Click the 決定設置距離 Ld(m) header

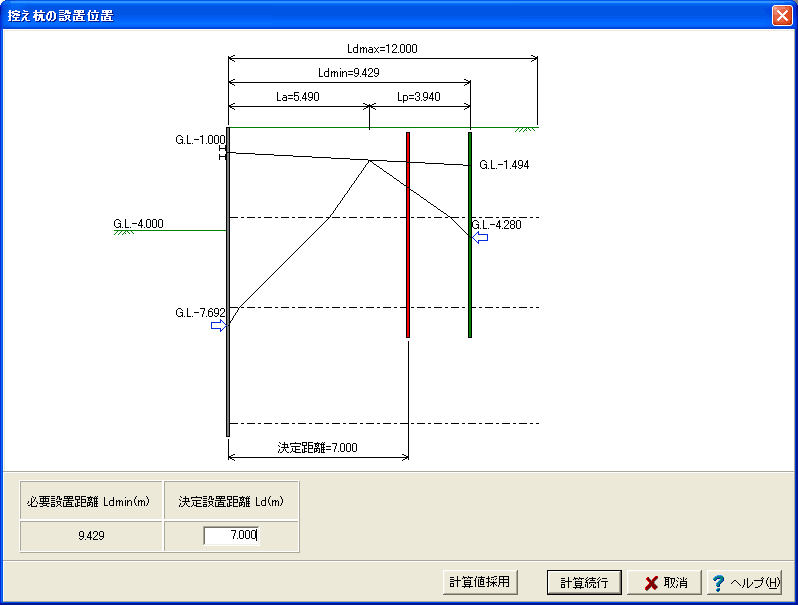click(x=231, y=501)
